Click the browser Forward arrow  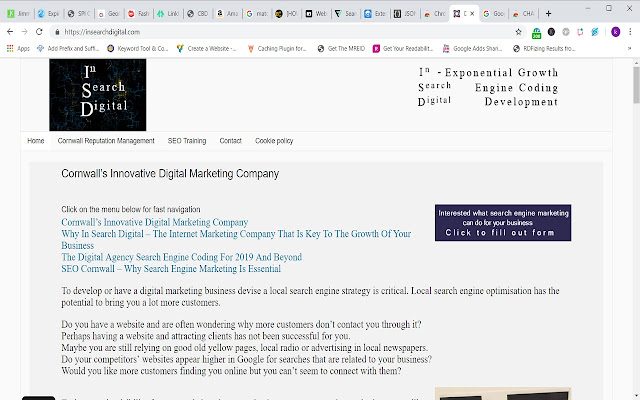[x=24, y=32]
